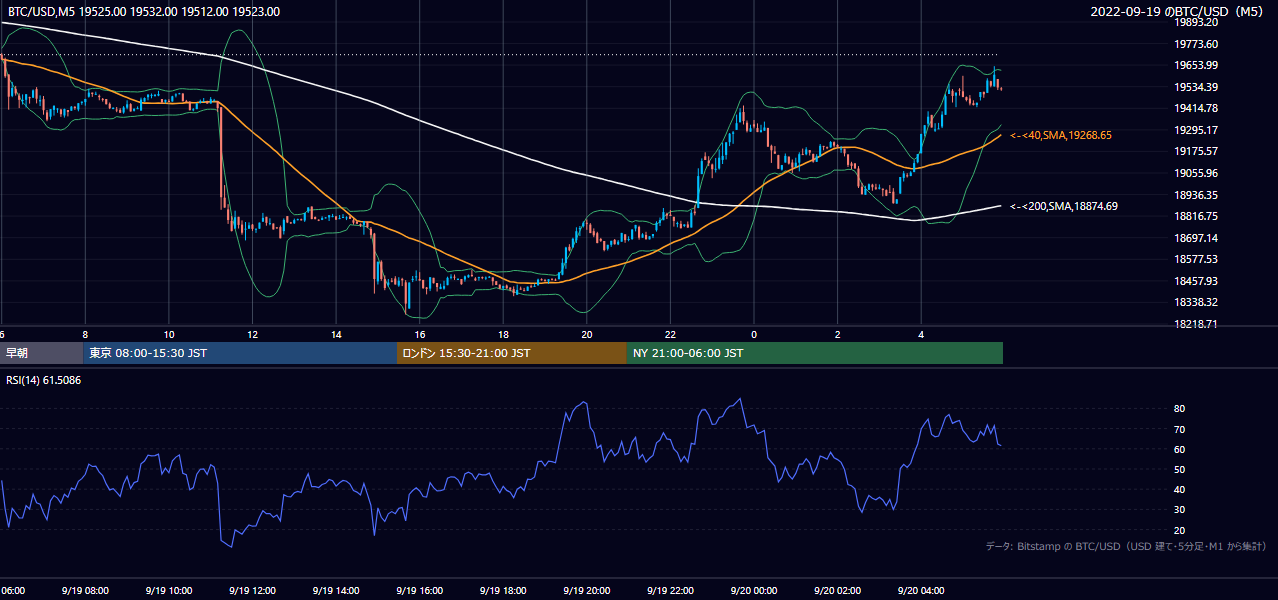This screenshot has height=600, width=1278.
Task: Click the 9/20 04:00 time label
Action: click(x=921, y=591)
